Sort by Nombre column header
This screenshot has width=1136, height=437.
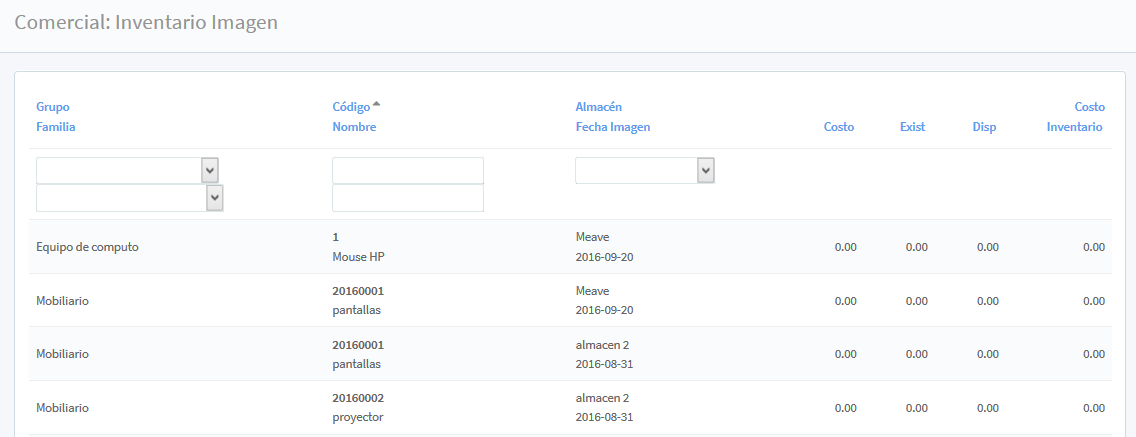tap(354, 127)
